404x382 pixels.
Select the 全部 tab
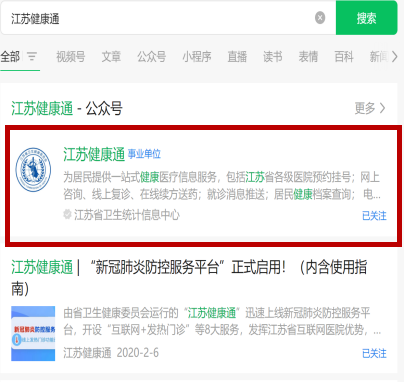point(10,57)
